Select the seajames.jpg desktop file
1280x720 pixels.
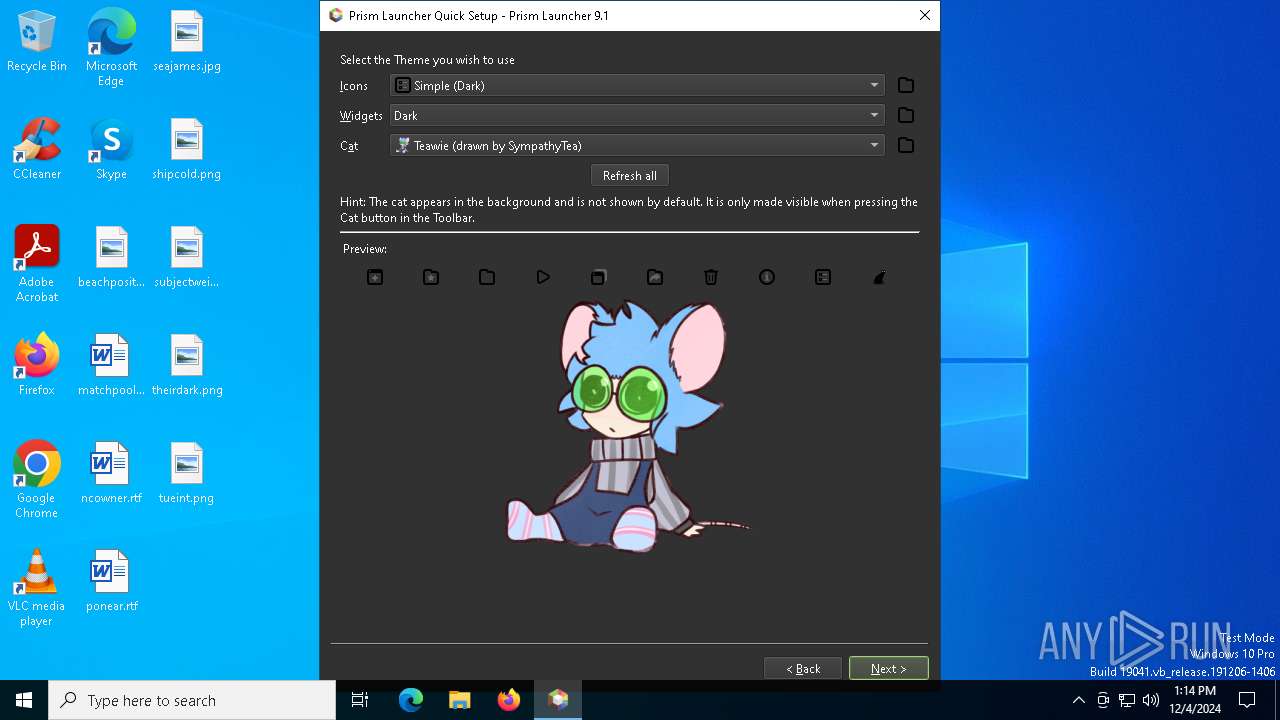[187, 42]
